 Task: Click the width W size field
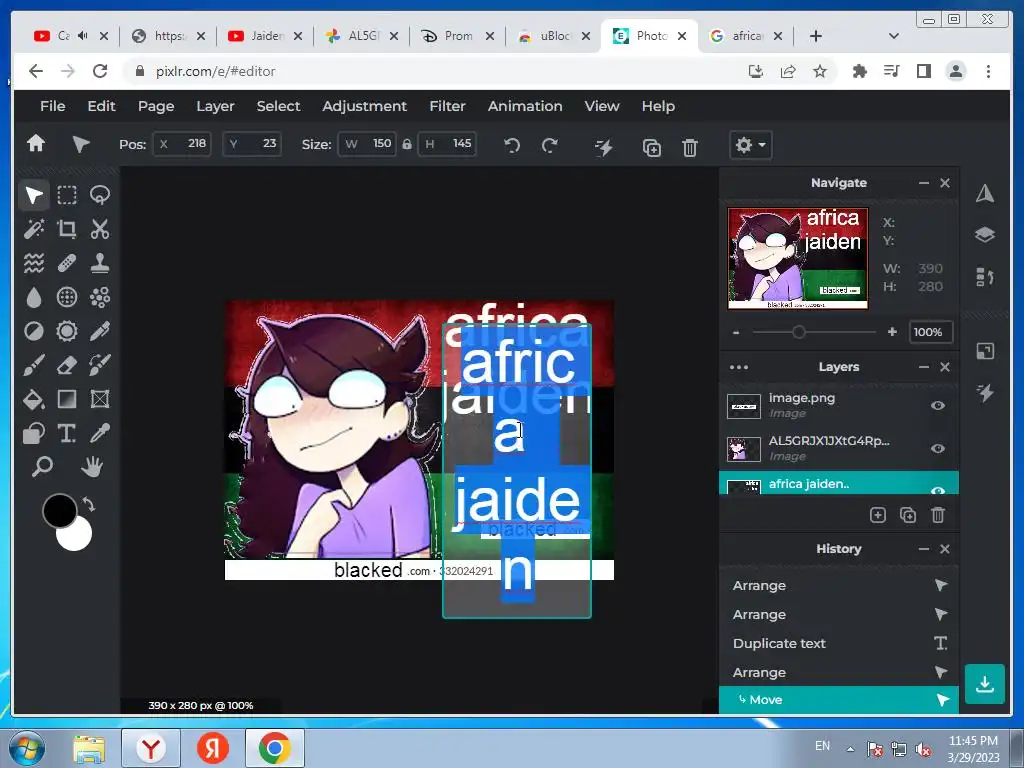coord(367,144)
